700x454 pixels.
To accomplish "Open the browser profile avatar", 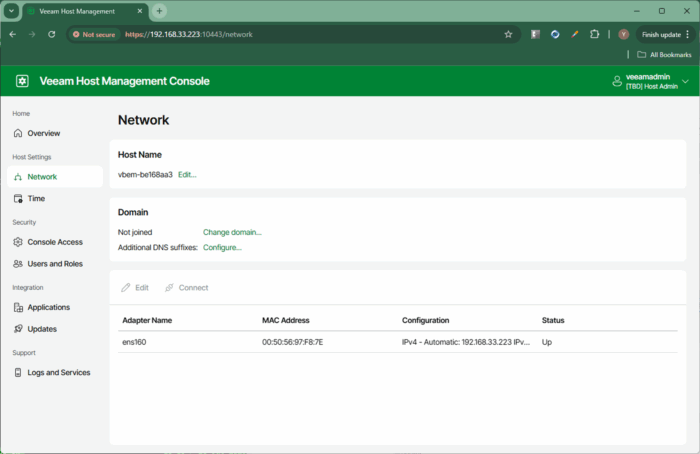I will pos(624,34).
